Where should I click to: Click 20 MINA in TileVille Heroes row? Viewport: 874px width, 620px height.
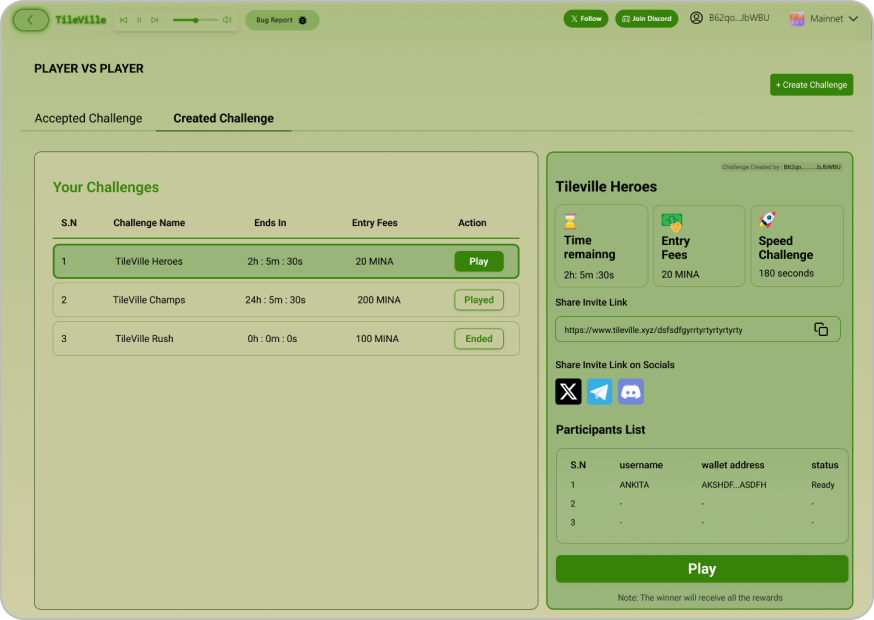(x=375, y=261)
